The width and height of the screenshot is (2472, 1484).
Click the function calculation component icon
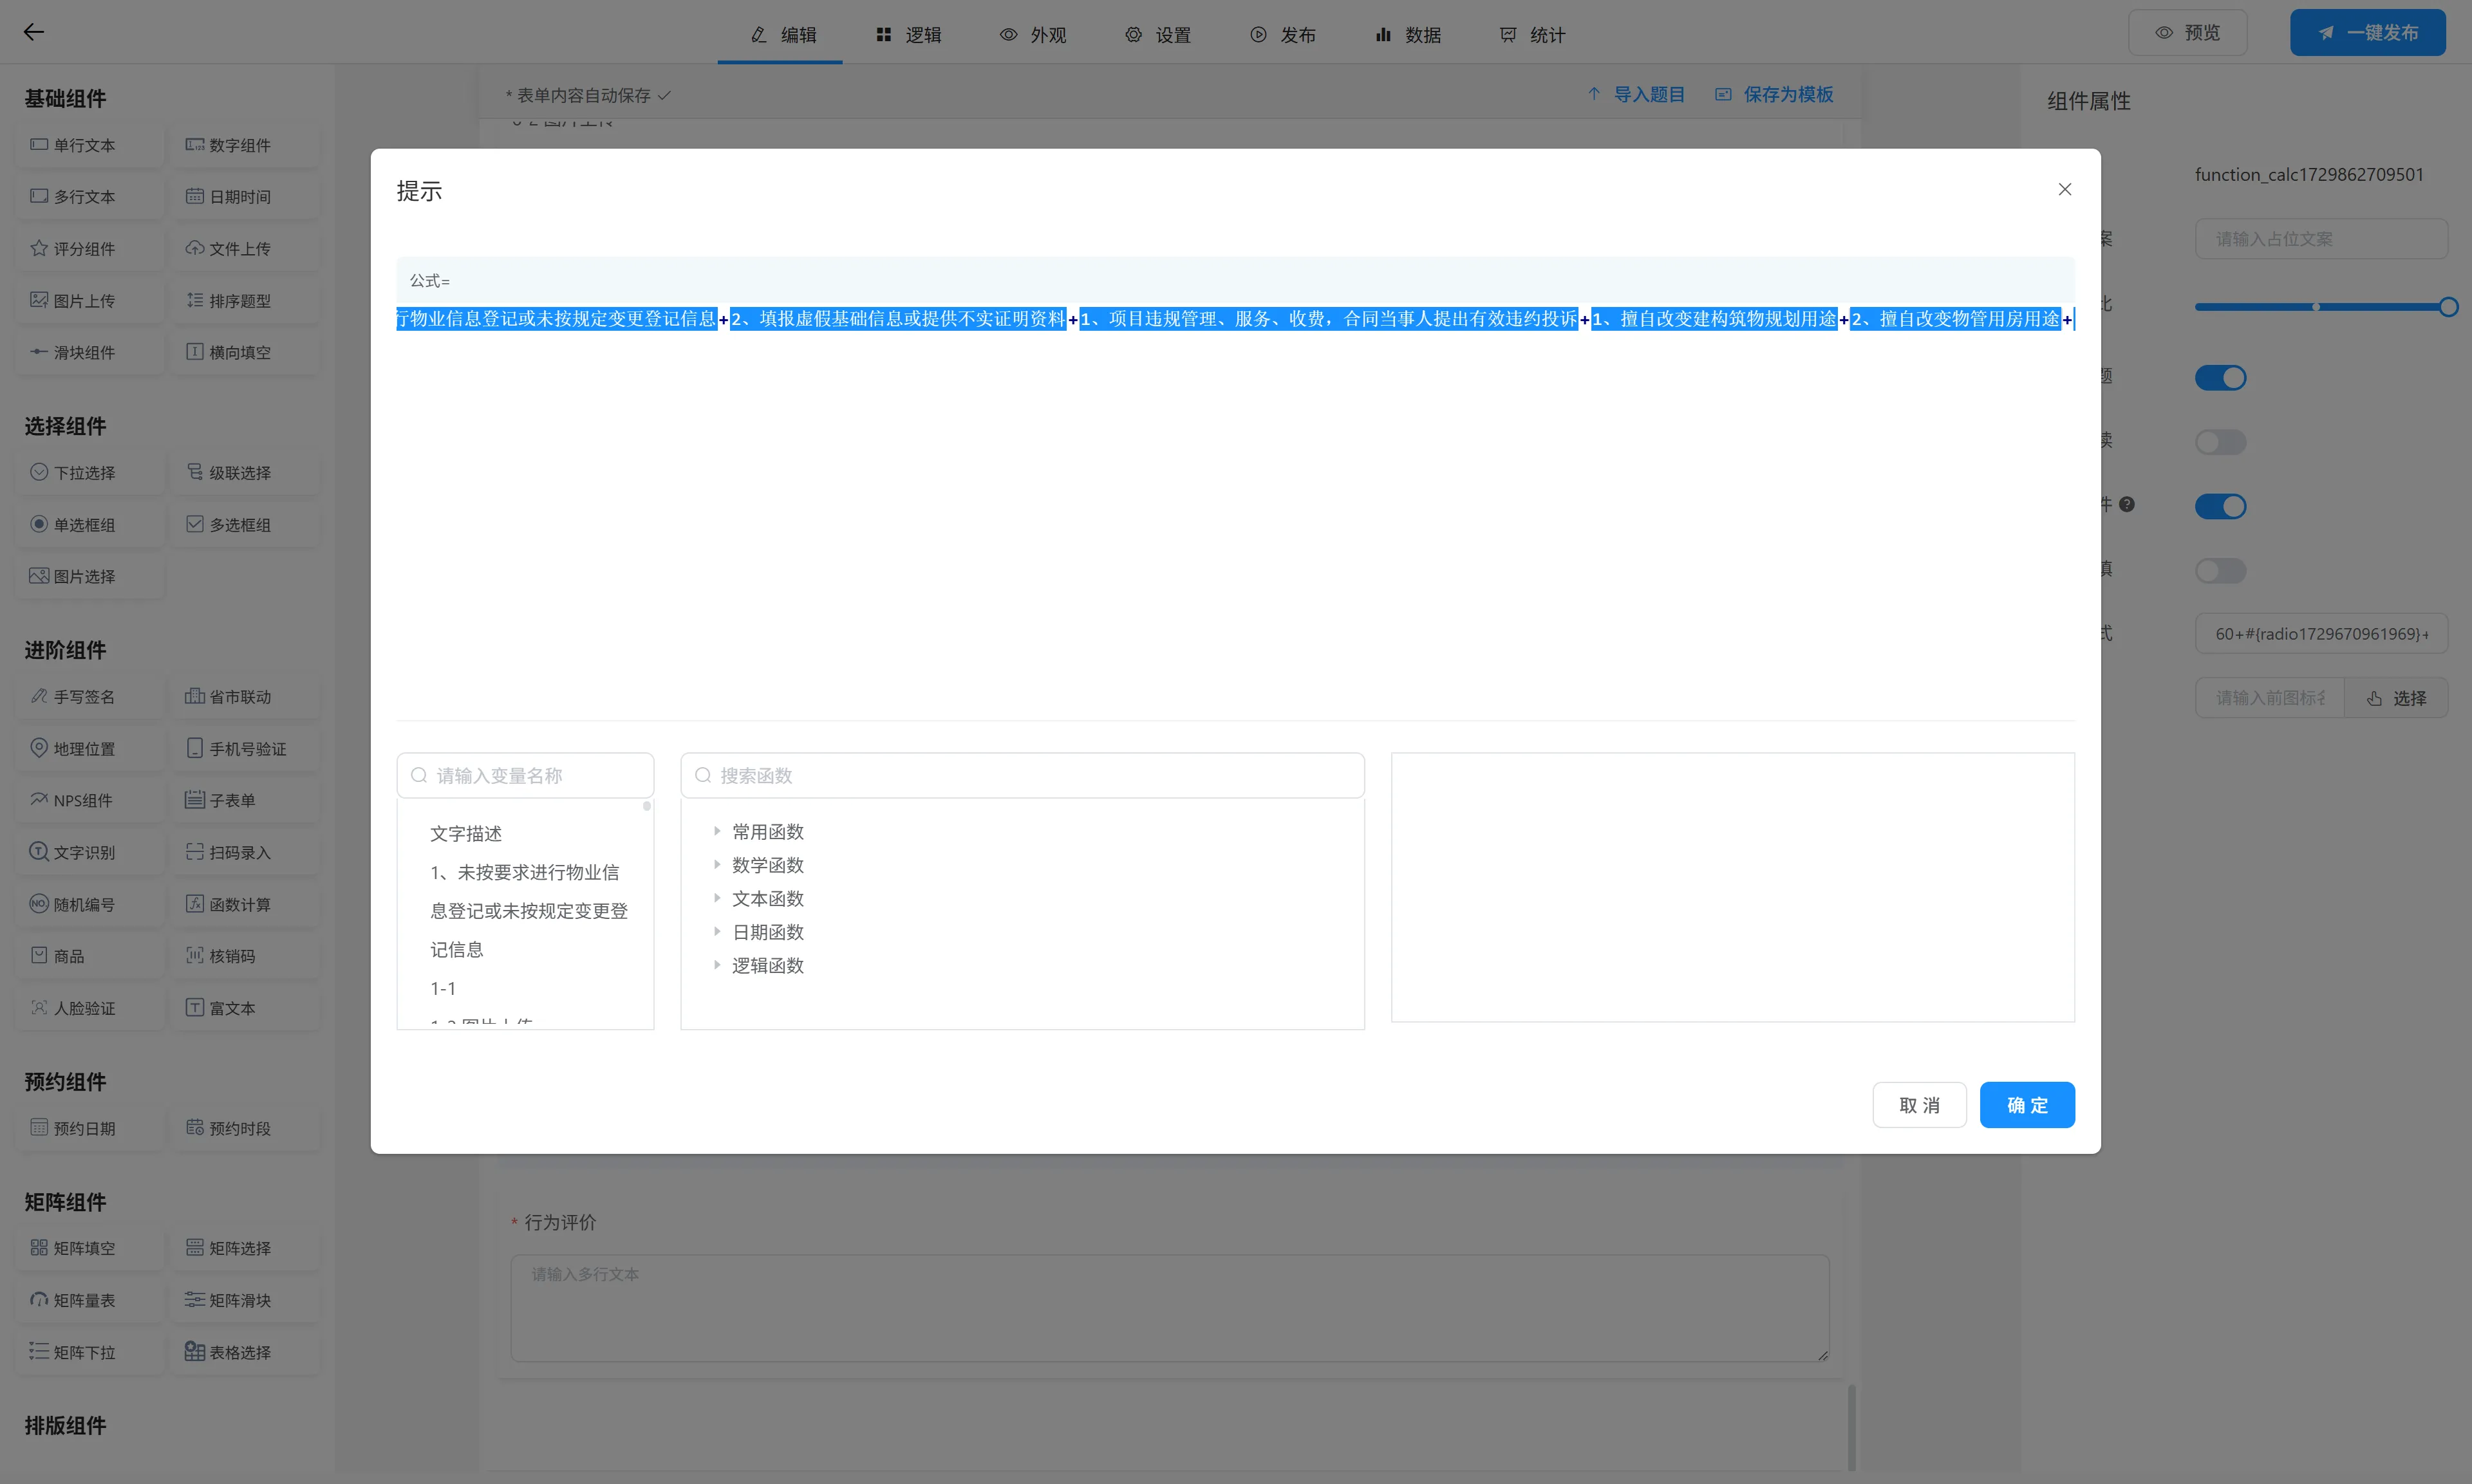(x=195, y=904)
